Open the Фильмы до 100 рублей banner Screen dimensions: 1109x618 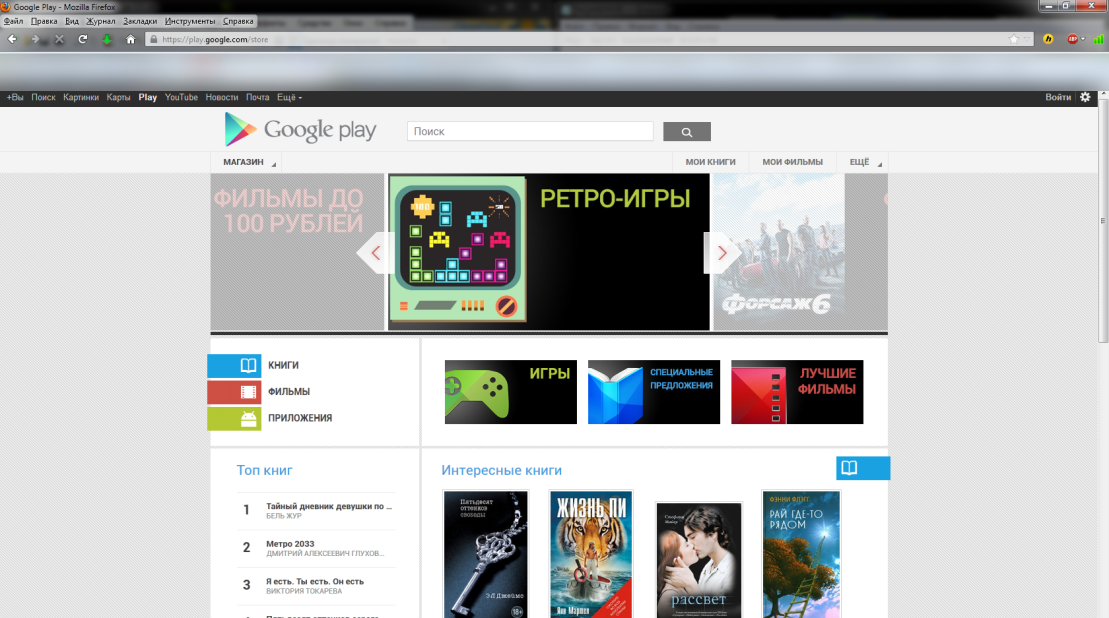297,252
